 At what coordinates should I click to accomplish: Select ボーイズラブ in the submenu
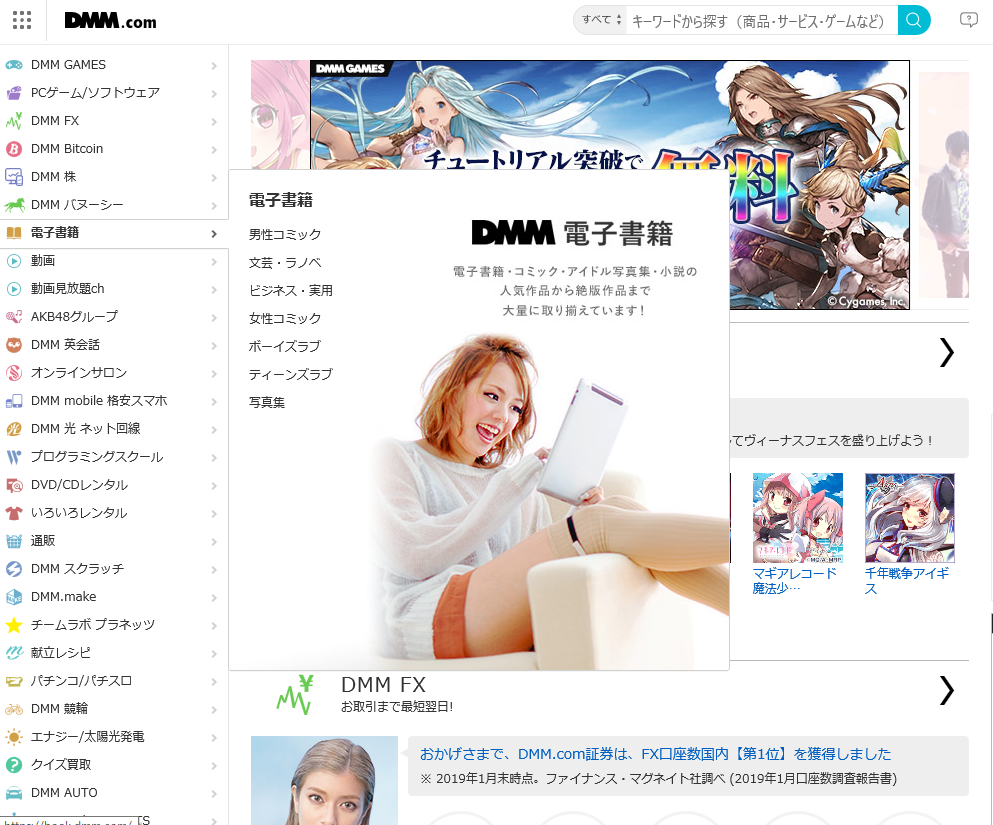pyautogui.click(x=284, y=346)
